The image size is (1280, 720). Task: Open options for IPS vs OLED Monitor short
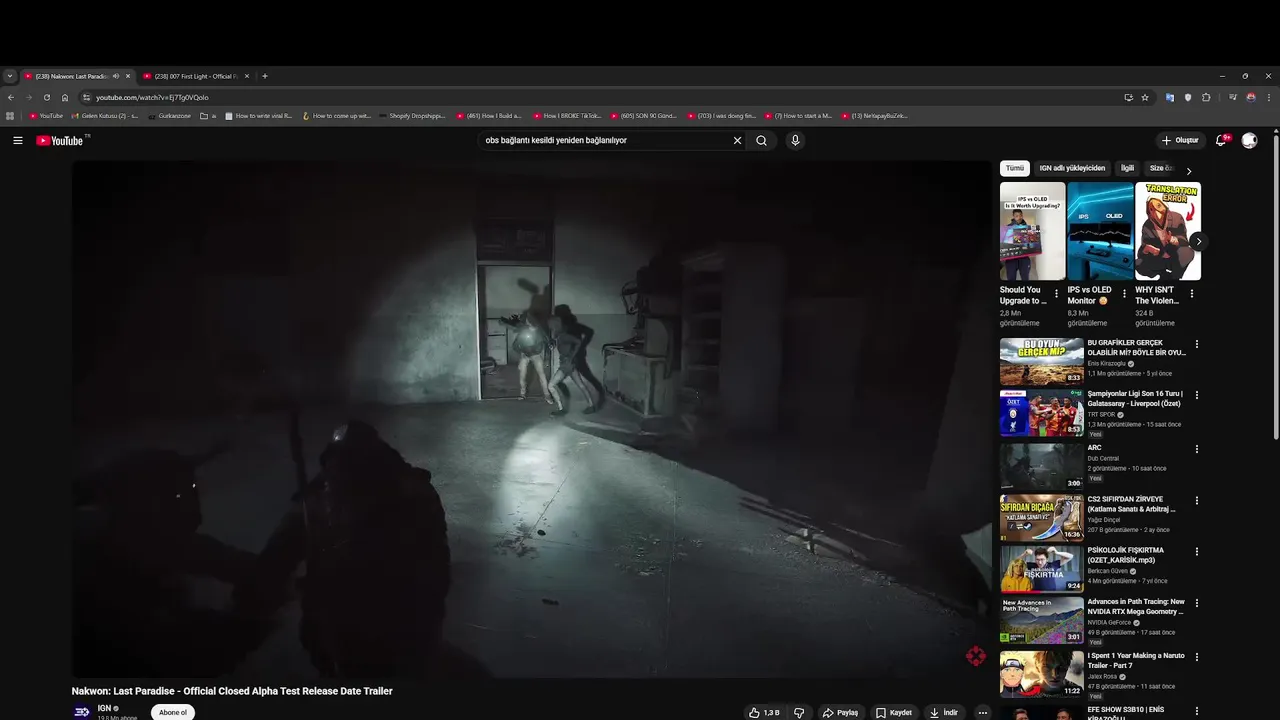(1124, 294)
